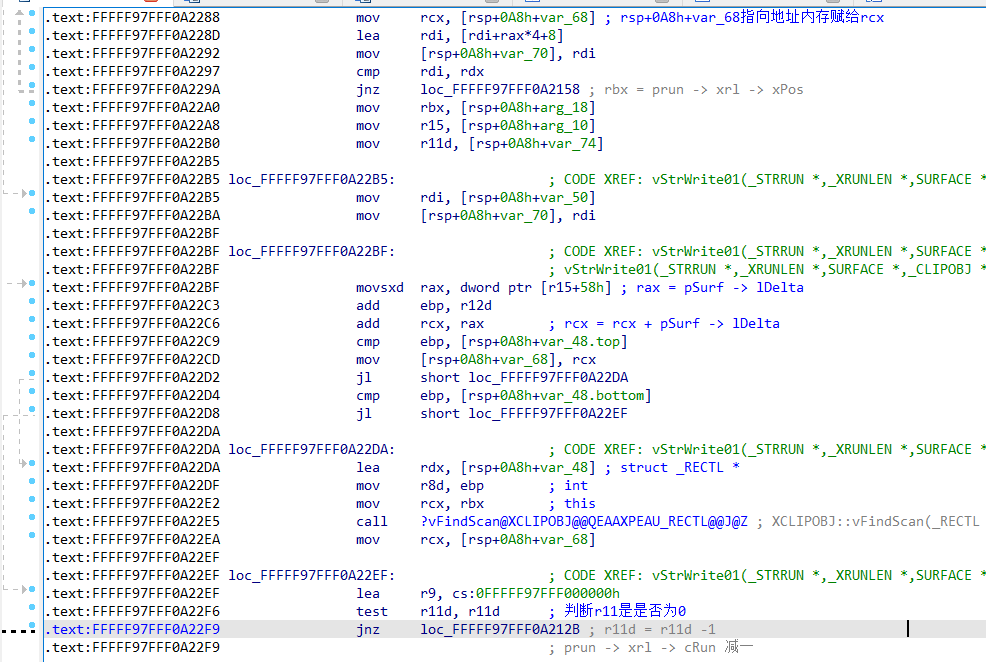Click the 'struct _RECTL *' comment

coord(680,467)
